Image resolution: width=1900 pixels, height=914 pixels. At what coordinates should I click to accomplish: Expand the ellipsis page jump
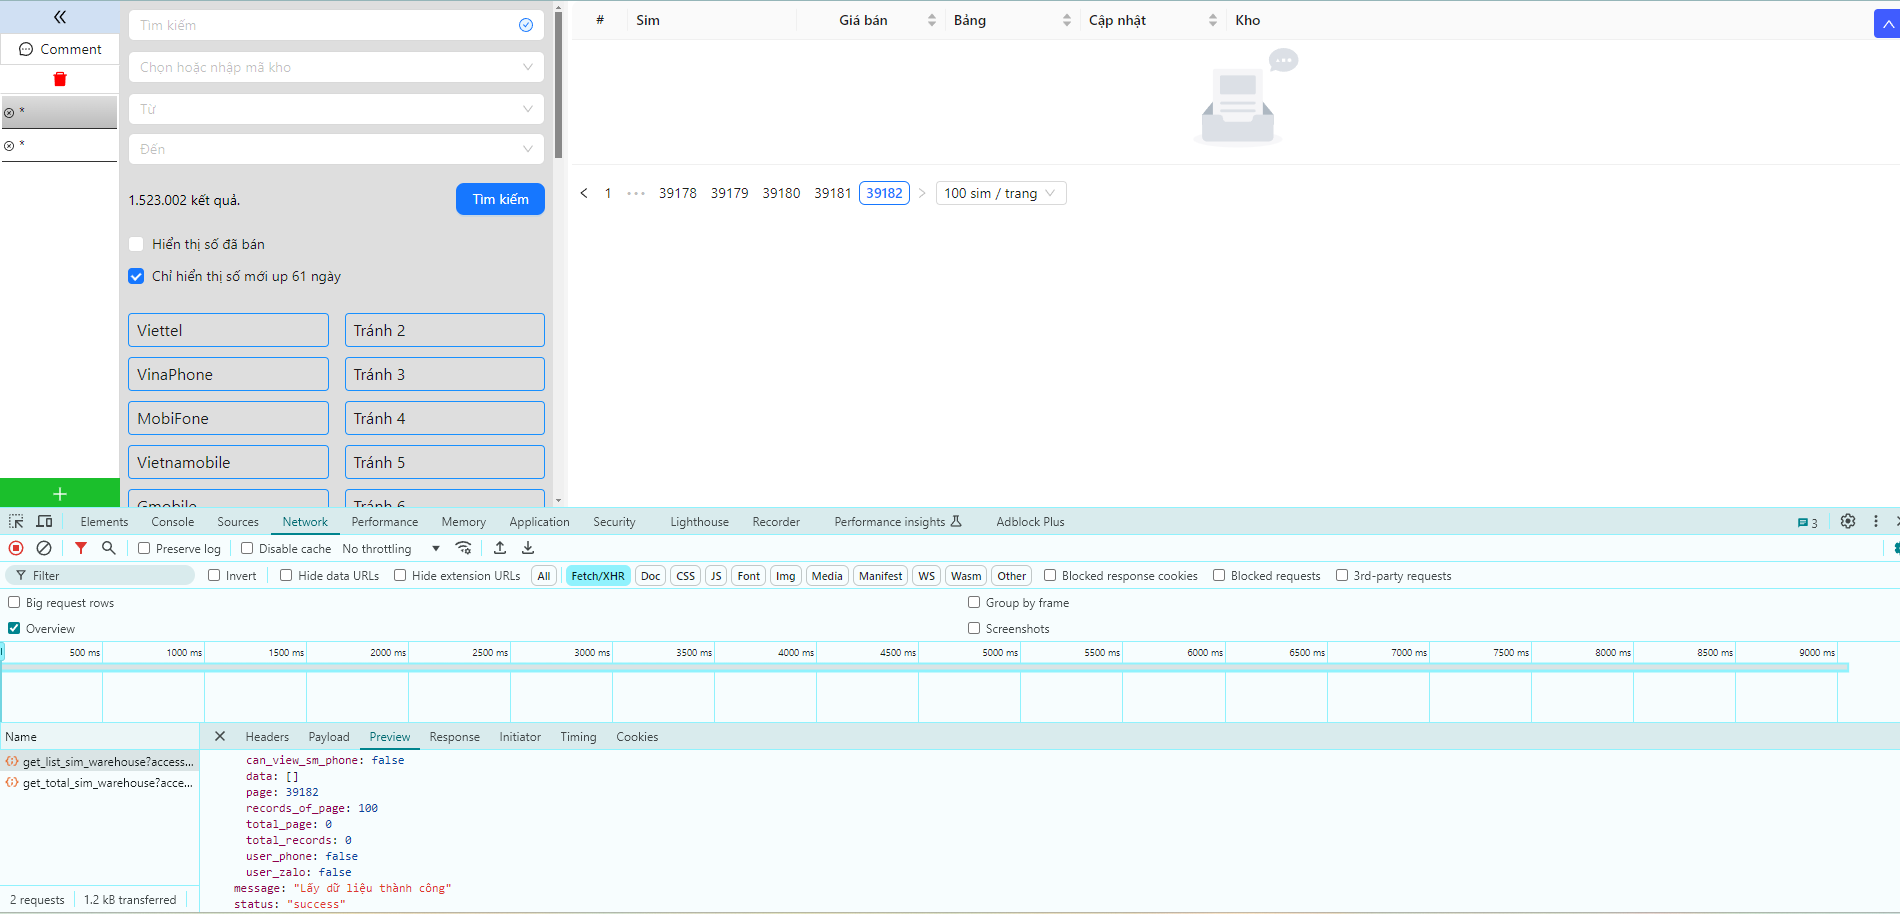[636, 193]
